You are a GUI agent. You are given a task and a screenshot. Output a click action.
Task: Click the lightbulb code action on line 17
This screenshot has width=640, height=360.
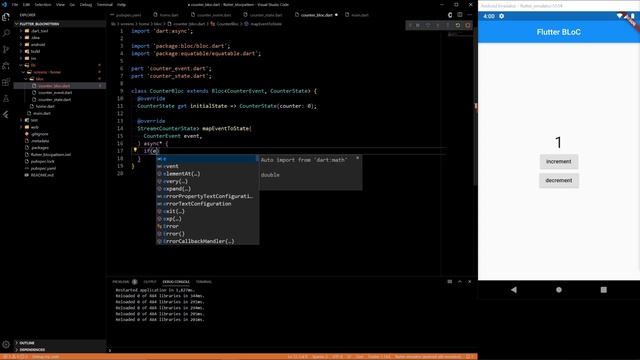[x=135, y=150]
